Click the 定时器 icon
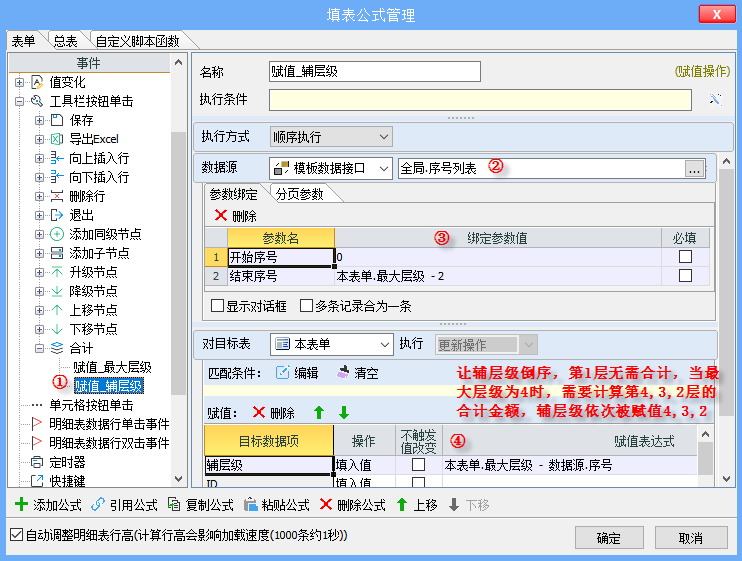This screenshot has width=742, height=561. (36, 462)
